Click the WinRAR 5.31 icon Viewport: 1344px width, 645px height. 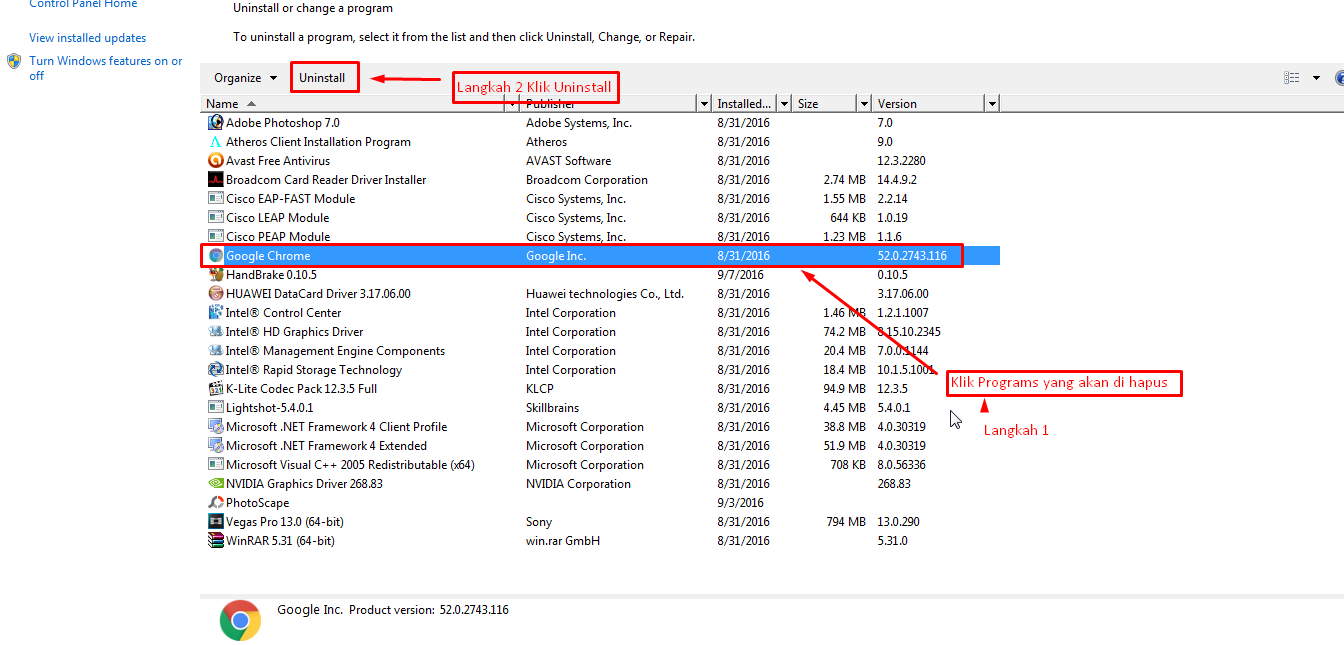(x=215, y=541)
